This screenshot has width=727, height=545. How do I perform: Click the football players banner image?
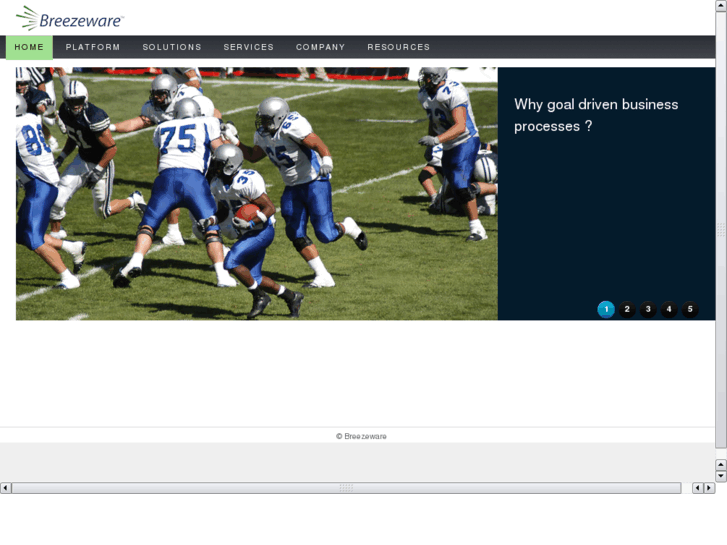pyautogui.click(x=257, y=193)
